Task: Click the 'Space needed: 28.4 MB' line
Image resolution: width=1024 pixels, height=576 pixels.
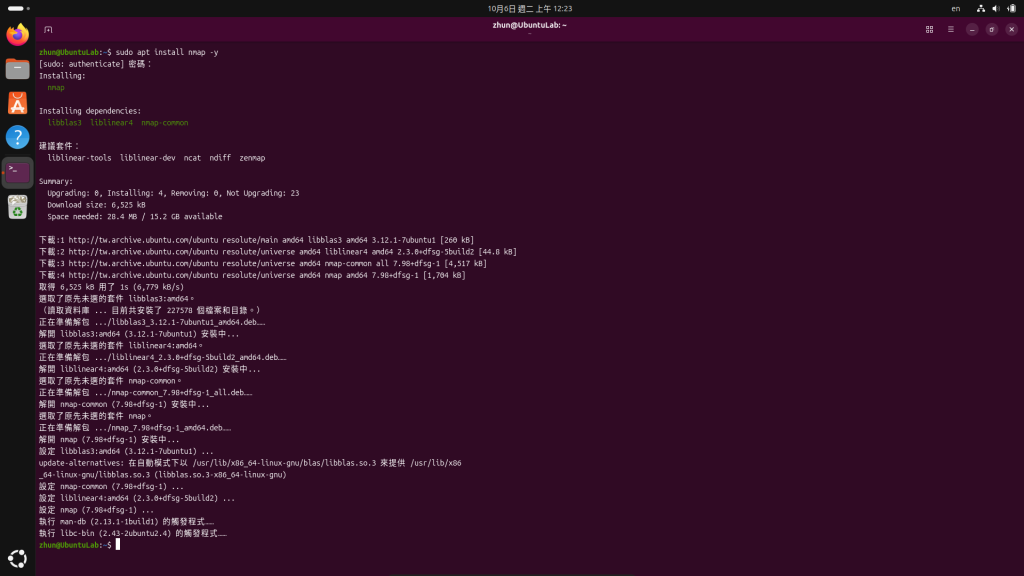Action: click(135, 217)
